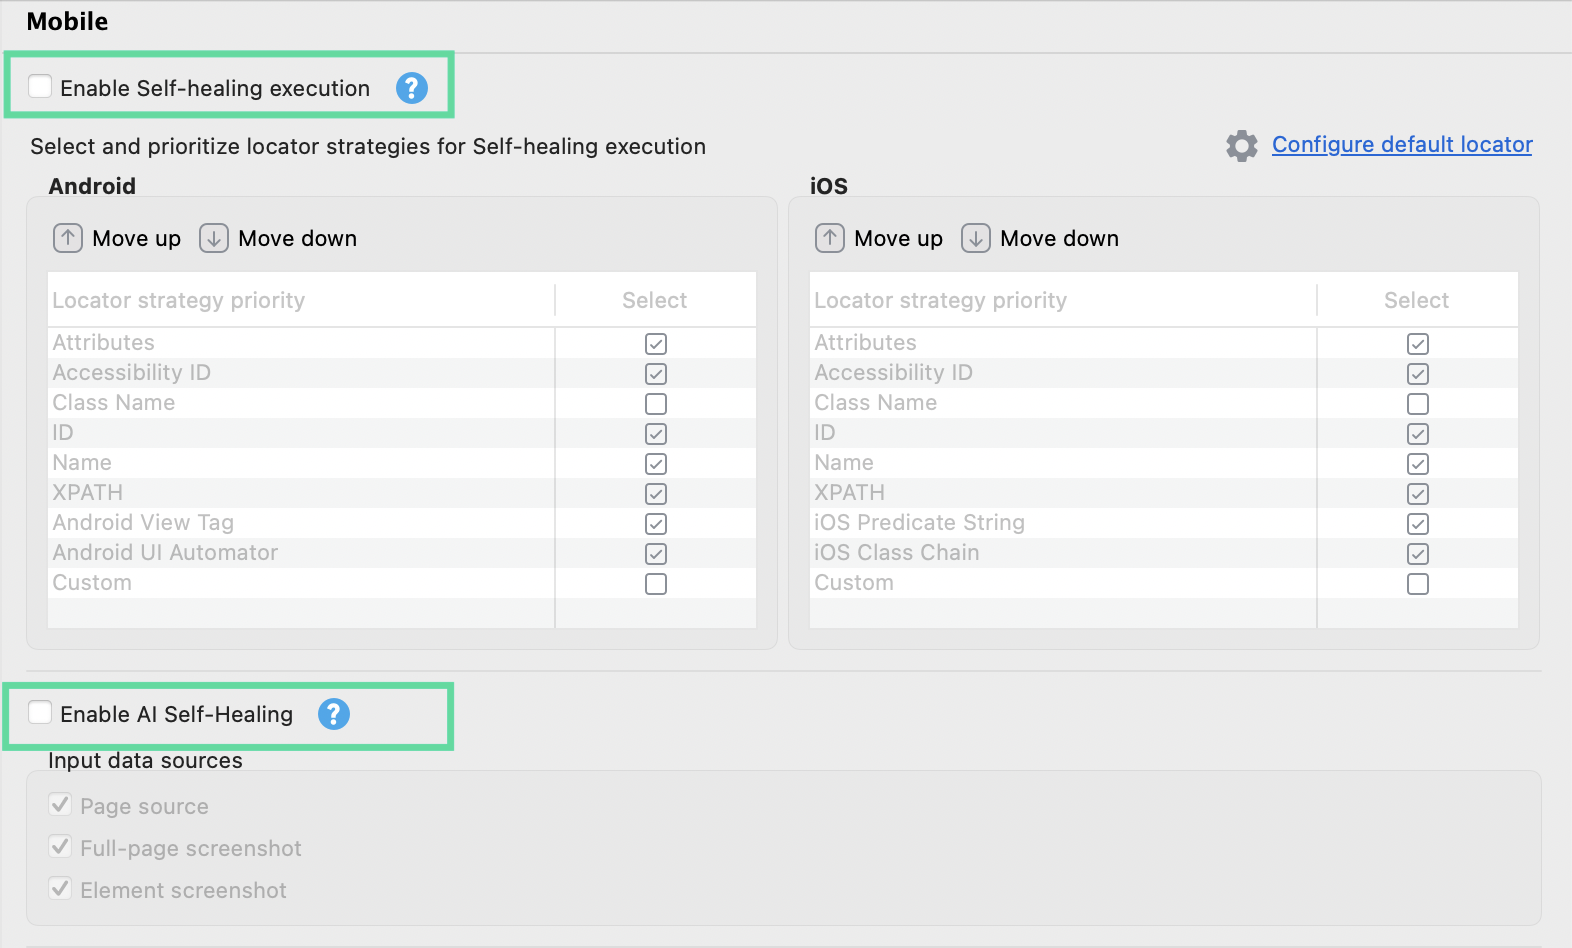Click Android Move down arrow icon
Screen dimensions: 1572x948
click(214, 238)
